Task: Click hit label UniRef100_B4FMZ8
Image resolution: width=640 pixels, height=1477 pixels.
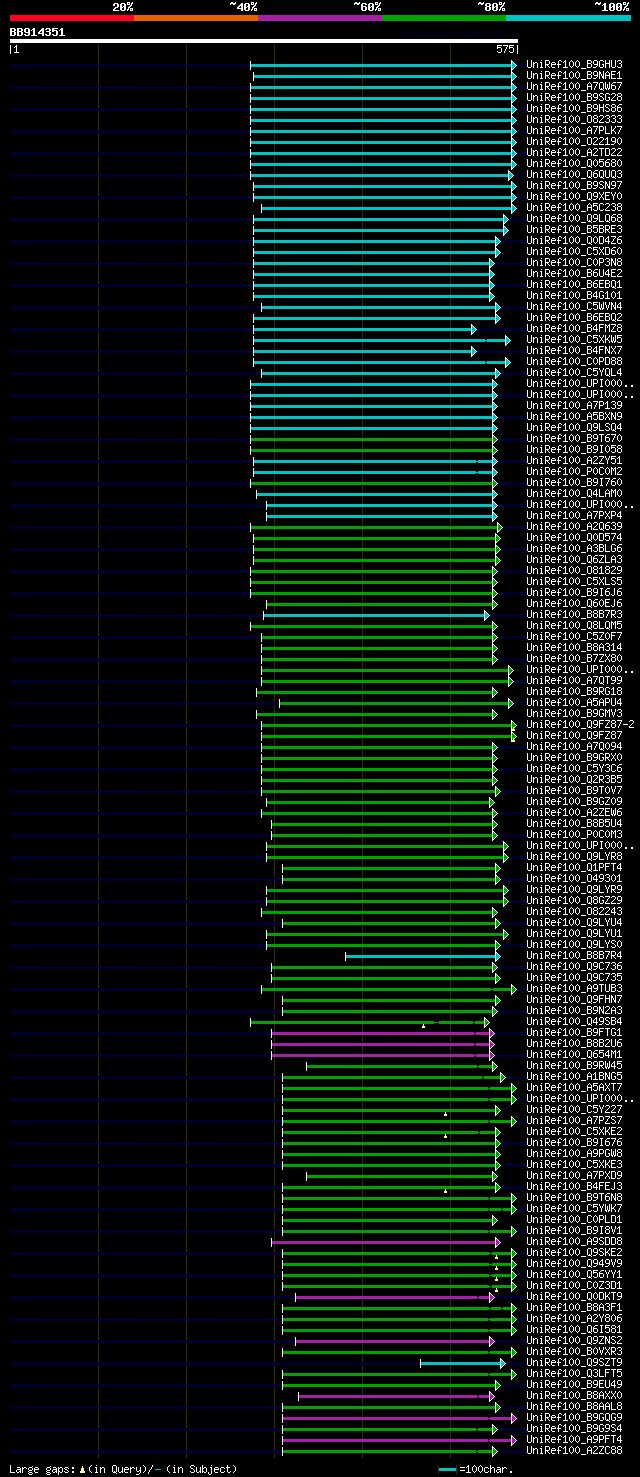Action: pos(574,328)
